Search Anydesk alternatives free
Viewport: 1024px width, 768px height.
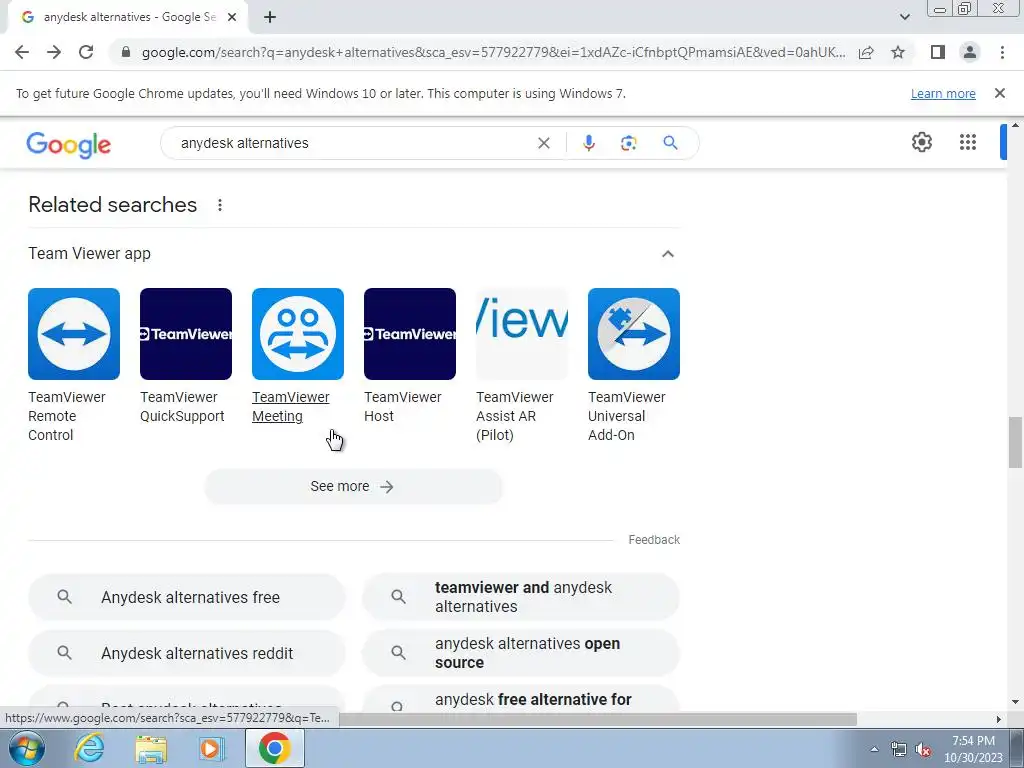coord(187,597)
